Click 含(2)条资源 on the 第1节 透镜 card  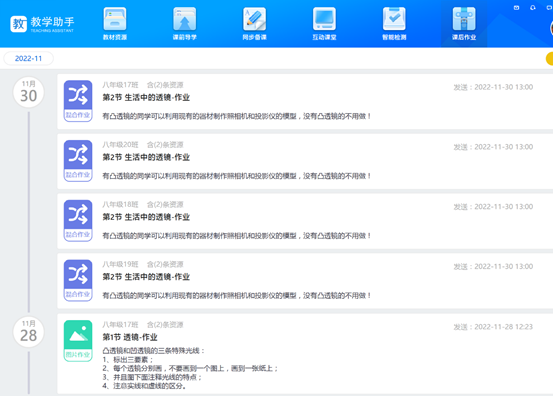(x=165, y=324)
